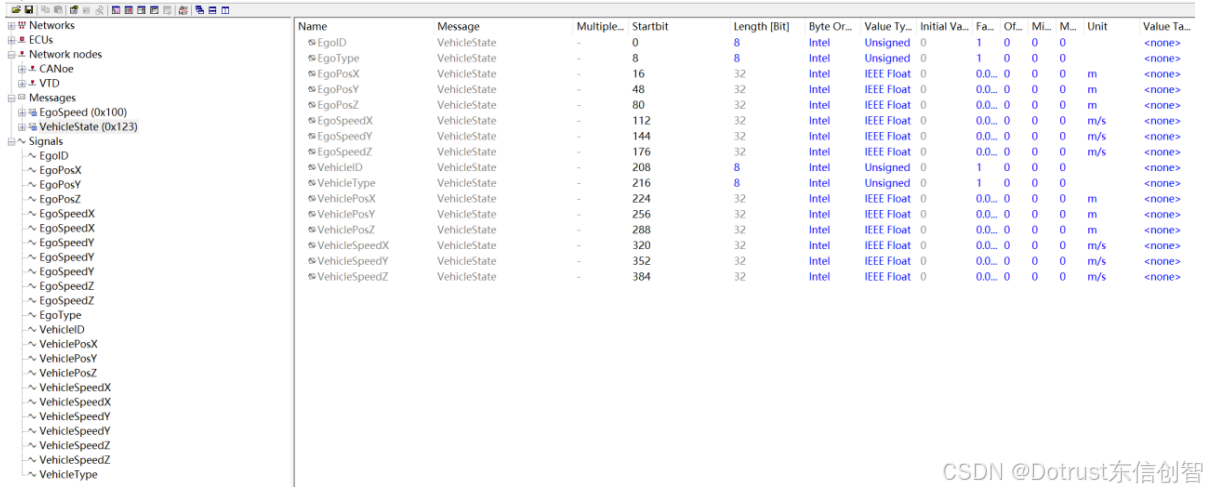Click the Save floppy disk icon
Viewport: 1207px width, 491px height.
(29, 10)
